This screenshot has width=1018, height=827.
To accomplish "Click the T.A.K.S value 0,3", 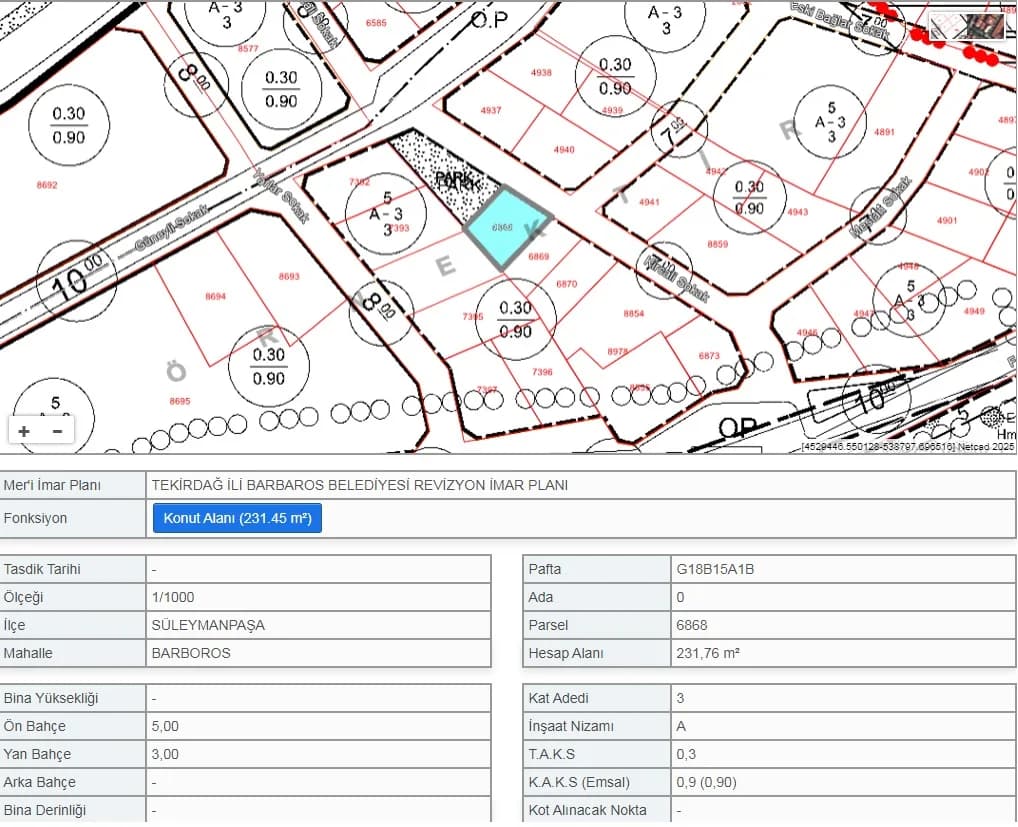I will (686, 754).
